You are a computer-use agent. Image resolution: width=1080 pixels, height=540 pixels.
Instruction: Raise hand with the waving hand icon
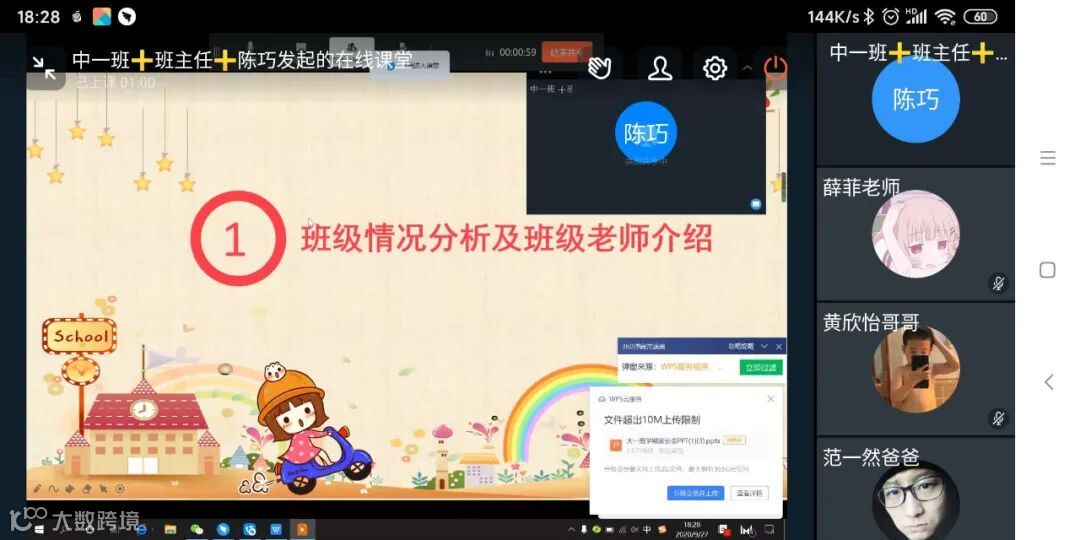599,68
